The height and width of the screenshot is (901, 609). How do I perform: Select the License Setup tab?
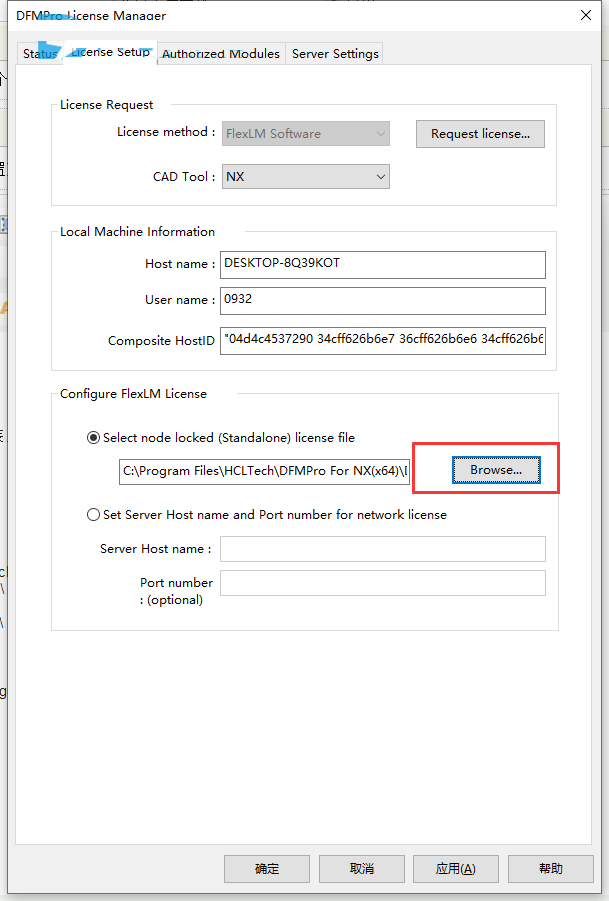click(110, 52)
